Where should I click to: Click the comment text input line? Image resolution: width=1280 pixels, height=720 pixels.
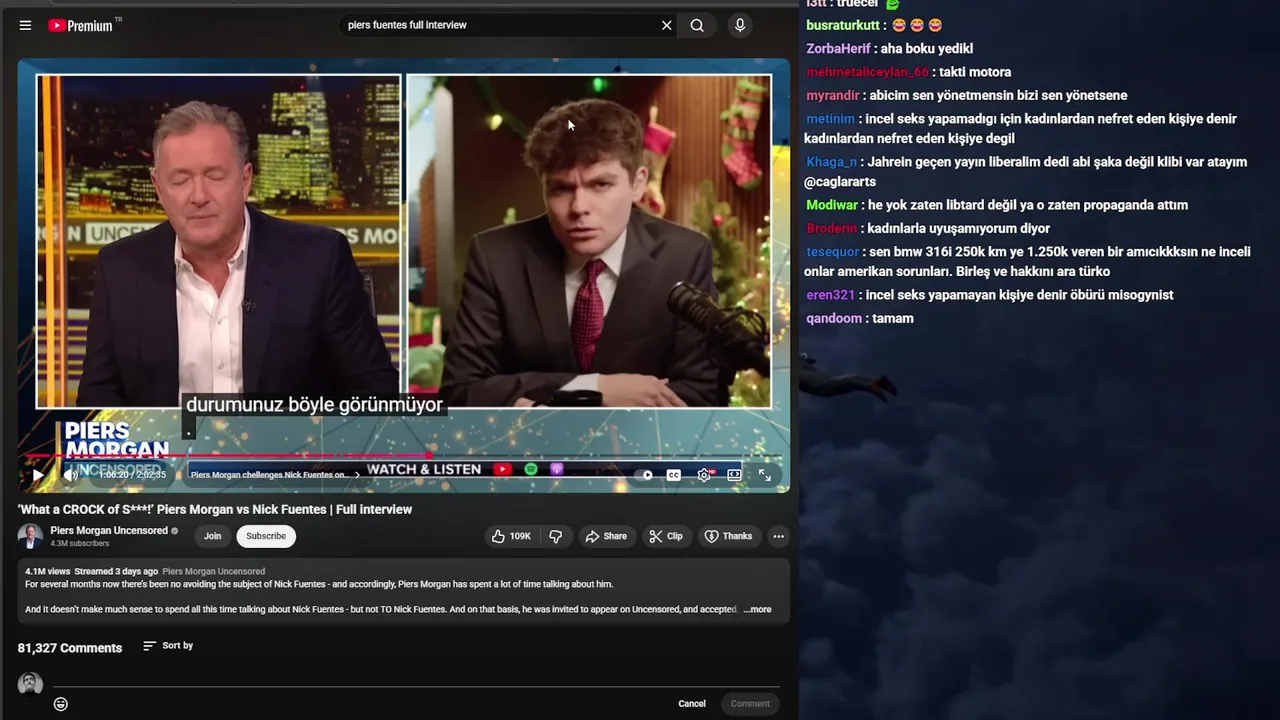pyautogui.click(x=415, y=682)
